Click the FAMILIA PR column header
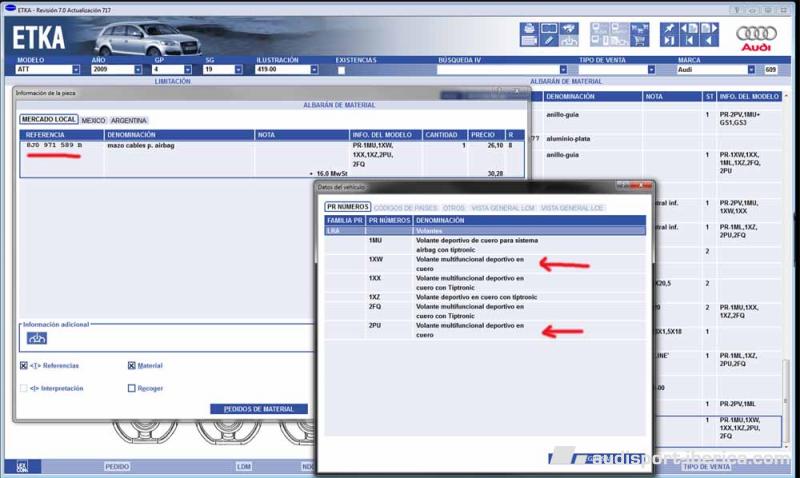 pos(345,220)
